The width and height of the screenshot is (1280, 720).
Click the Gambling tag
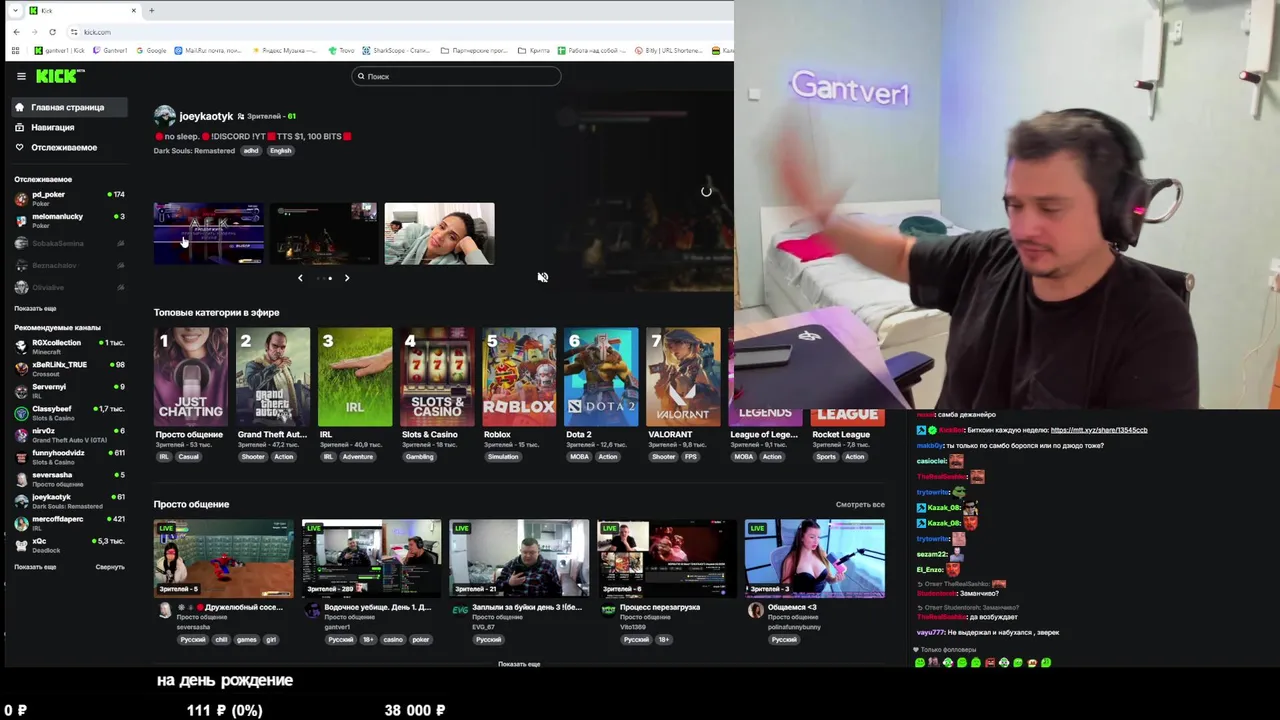point(419,457)
